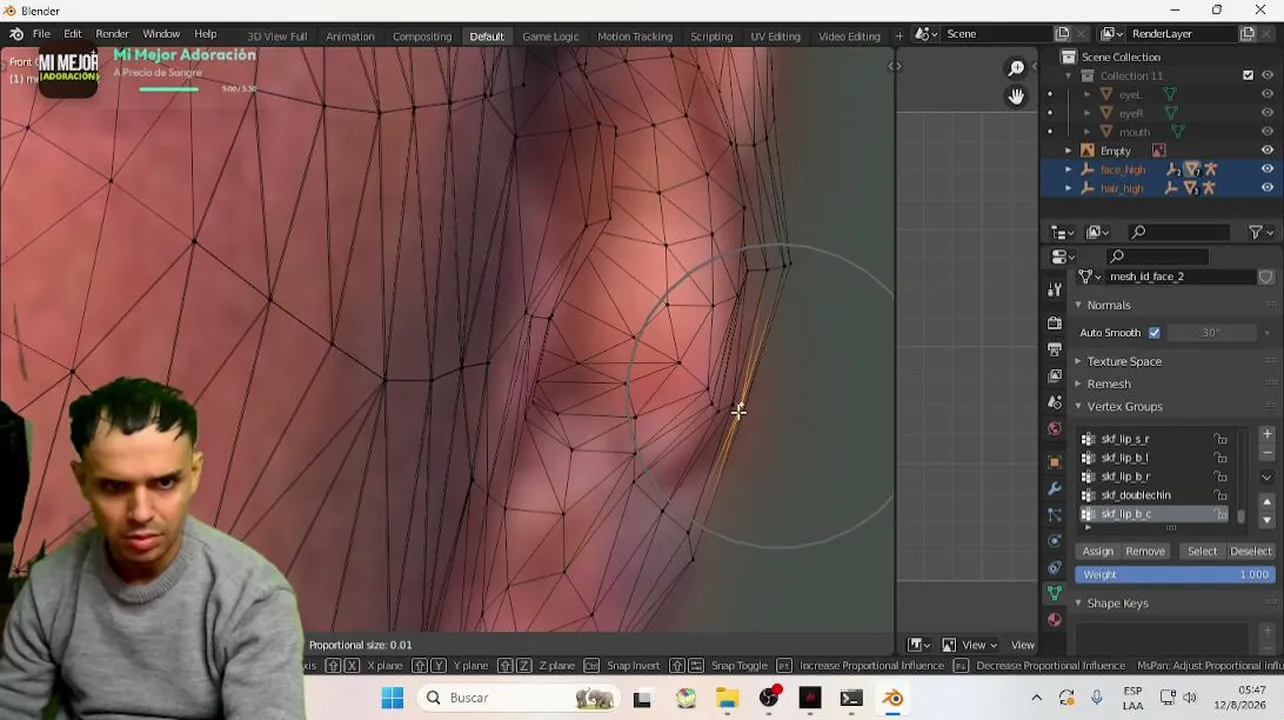
Task: Click Remove vertex group button
Action: click(x=1145, y=551)
